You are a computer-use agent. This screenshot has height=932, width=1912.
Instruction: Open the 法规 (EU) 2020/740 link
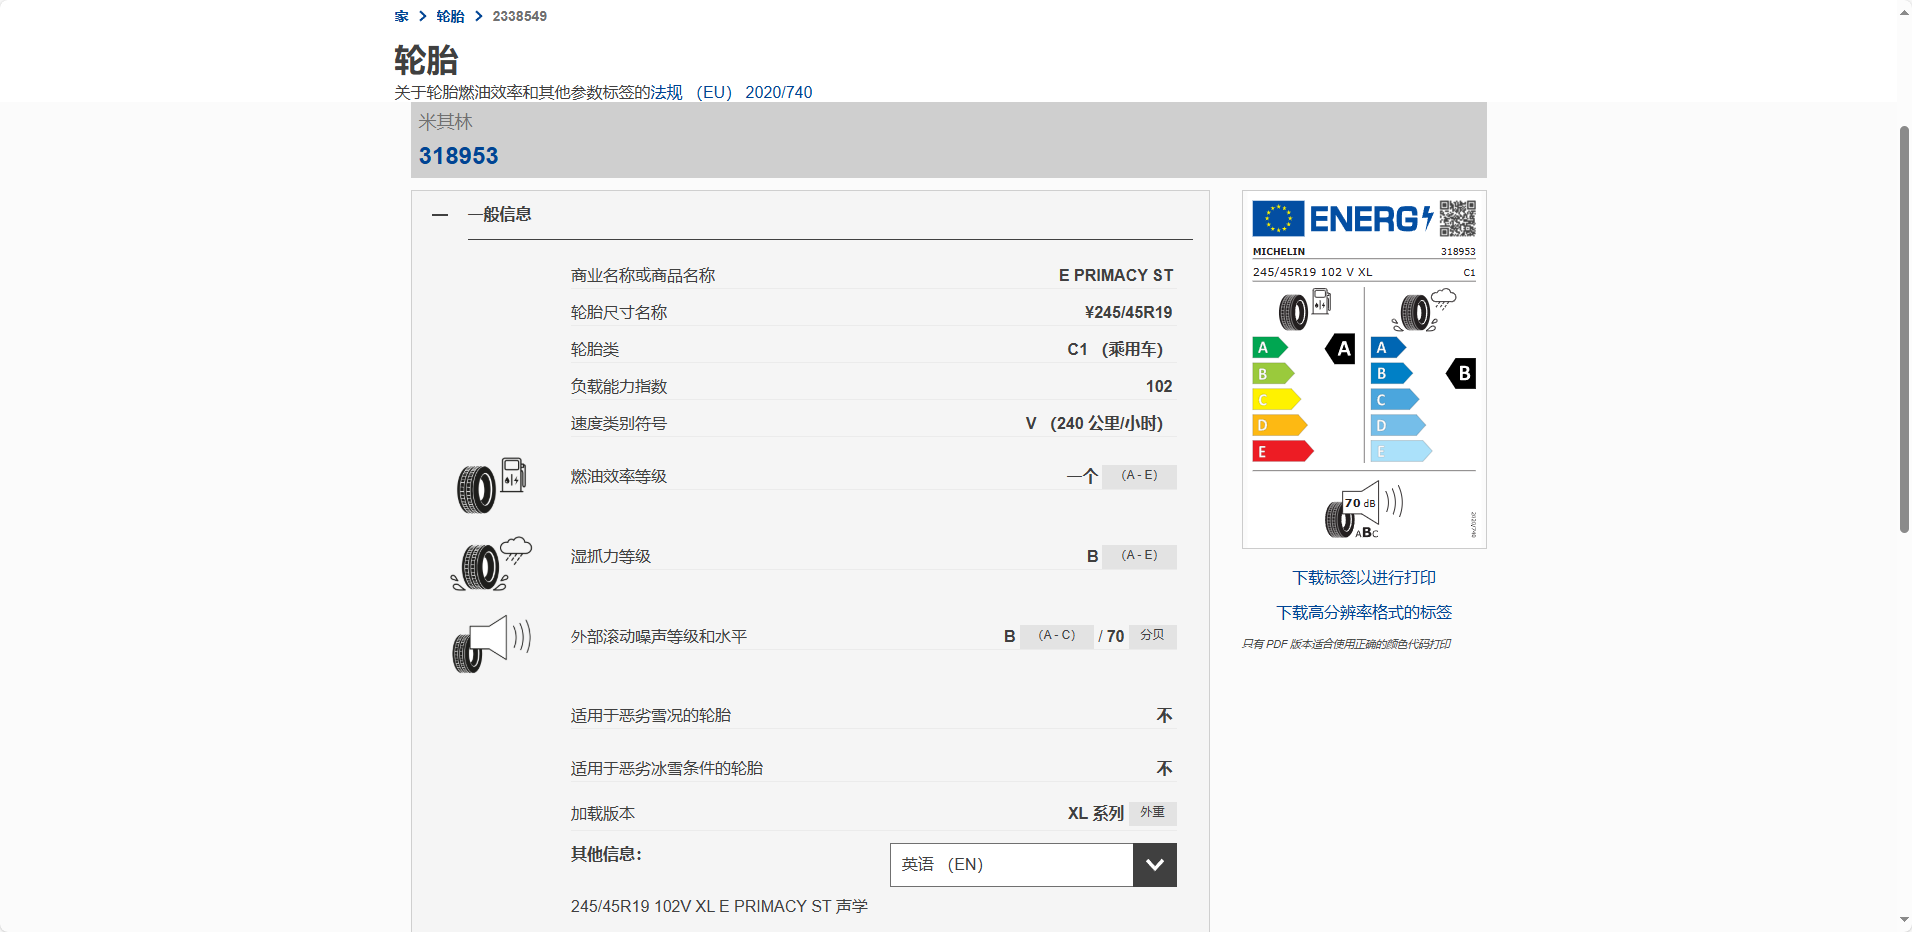click(731, 92)
